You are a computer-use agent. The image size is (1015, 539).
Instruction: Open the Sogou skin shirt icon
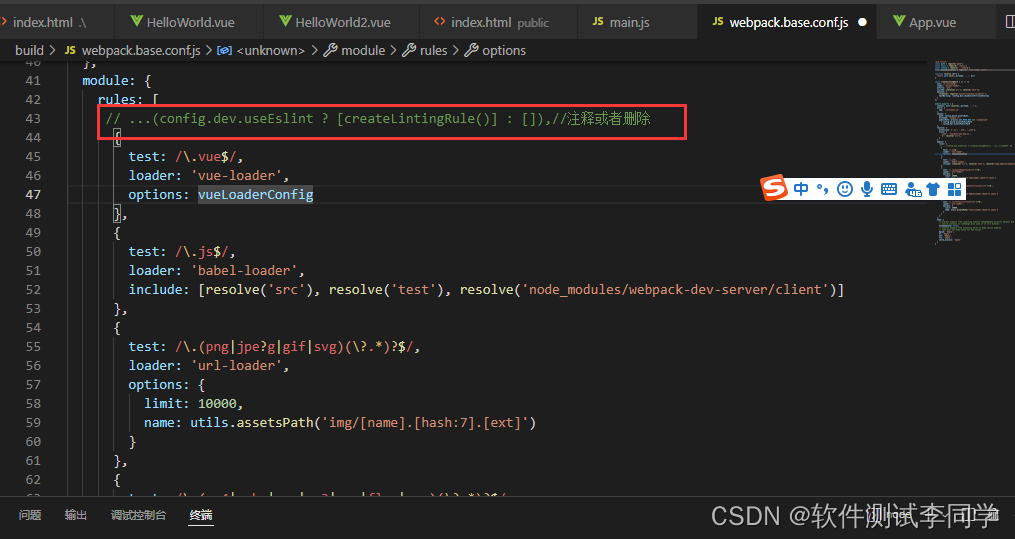click(x=933, y=189)
